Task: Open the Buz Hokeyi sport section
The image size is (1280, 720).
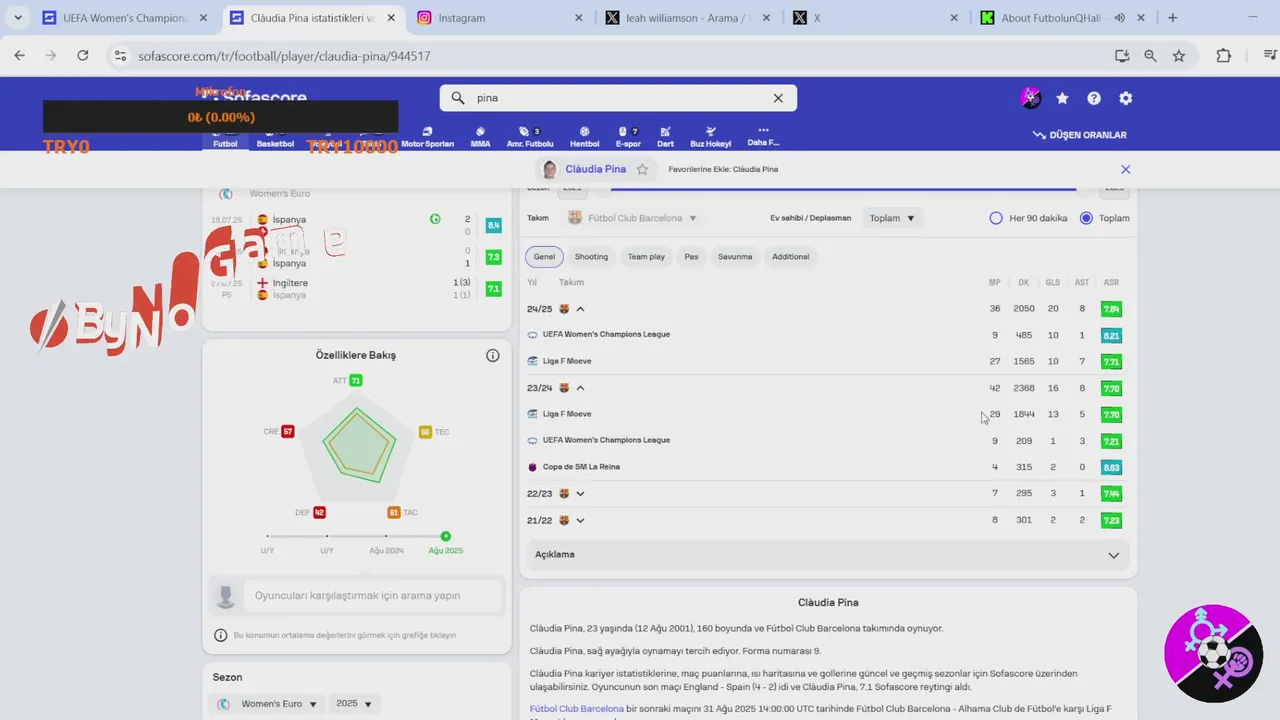Action: pos(711,137)
